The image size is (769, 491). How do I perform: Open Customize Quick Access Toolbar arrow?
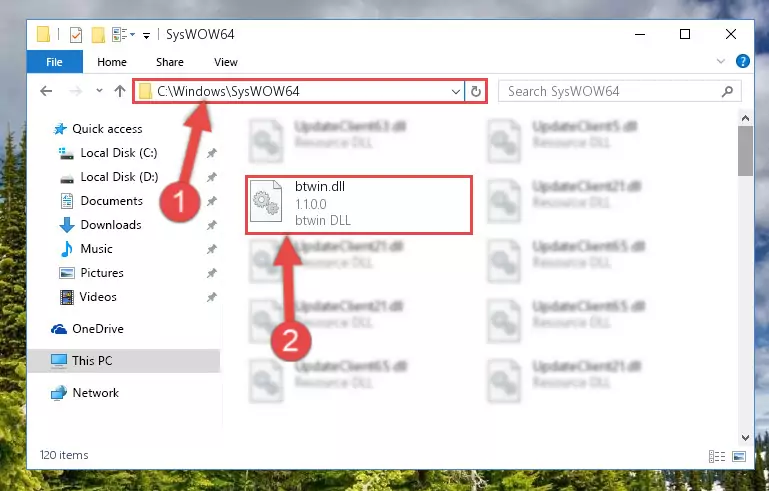pyautogui.click(x=146, y=35)
